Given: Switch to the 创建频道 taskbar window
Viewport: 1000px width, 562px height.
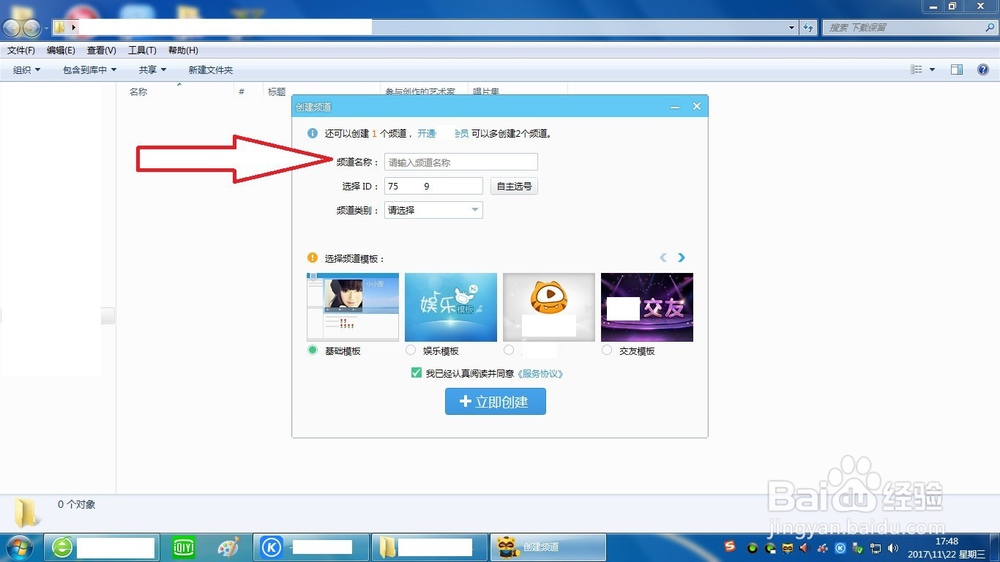Looking at the screenshot, I should (x=547, y=547).
